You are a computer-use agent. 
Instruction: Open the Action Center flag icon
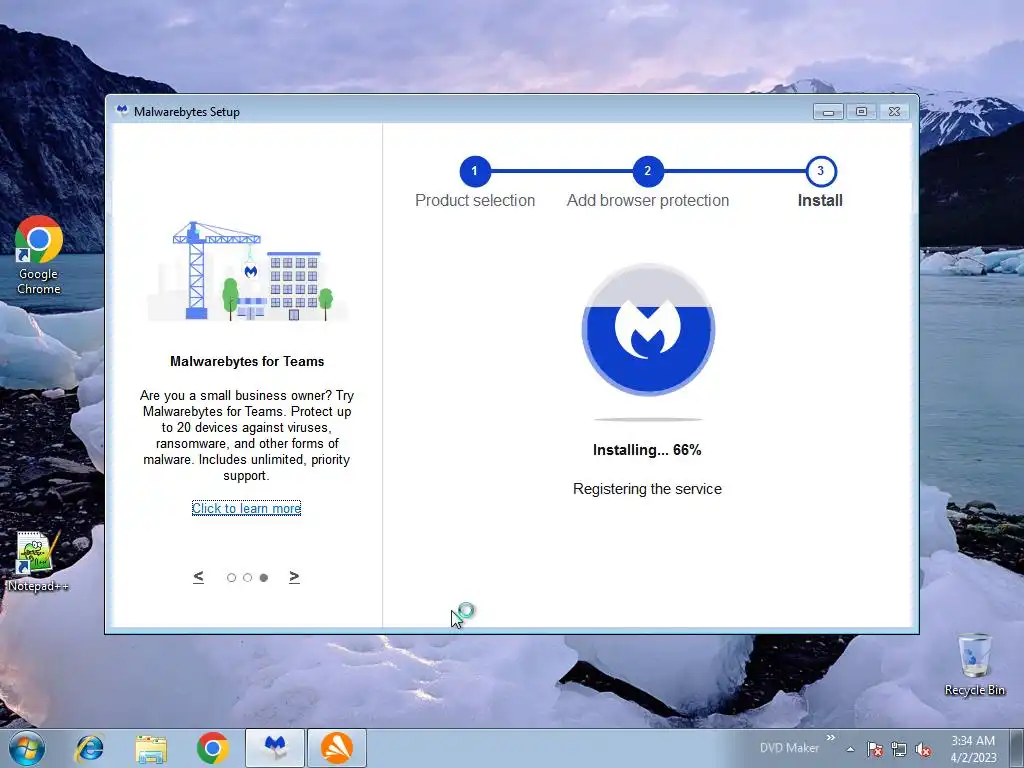click(x=875, y=749)
